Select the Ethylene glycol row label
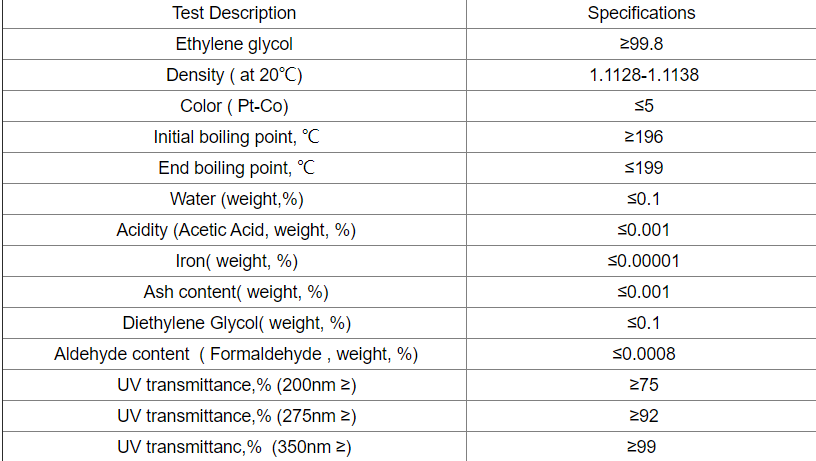Viewport: 816px width, 461px height. (234, 44)
